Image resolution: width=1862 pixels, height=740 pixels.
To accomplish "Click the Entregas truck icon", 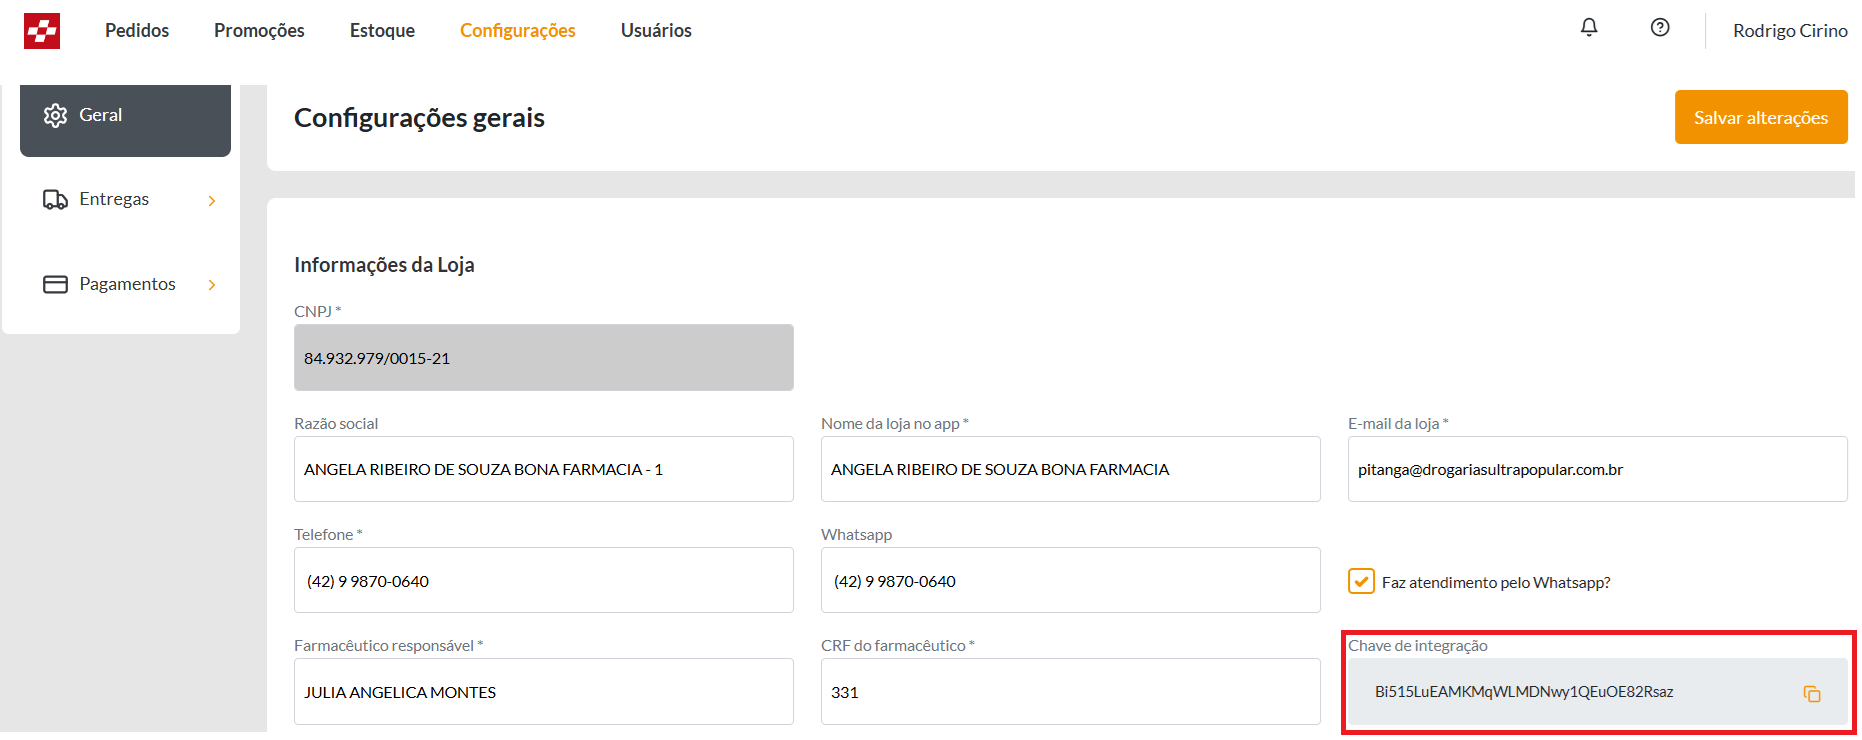I will coord(55,200).
